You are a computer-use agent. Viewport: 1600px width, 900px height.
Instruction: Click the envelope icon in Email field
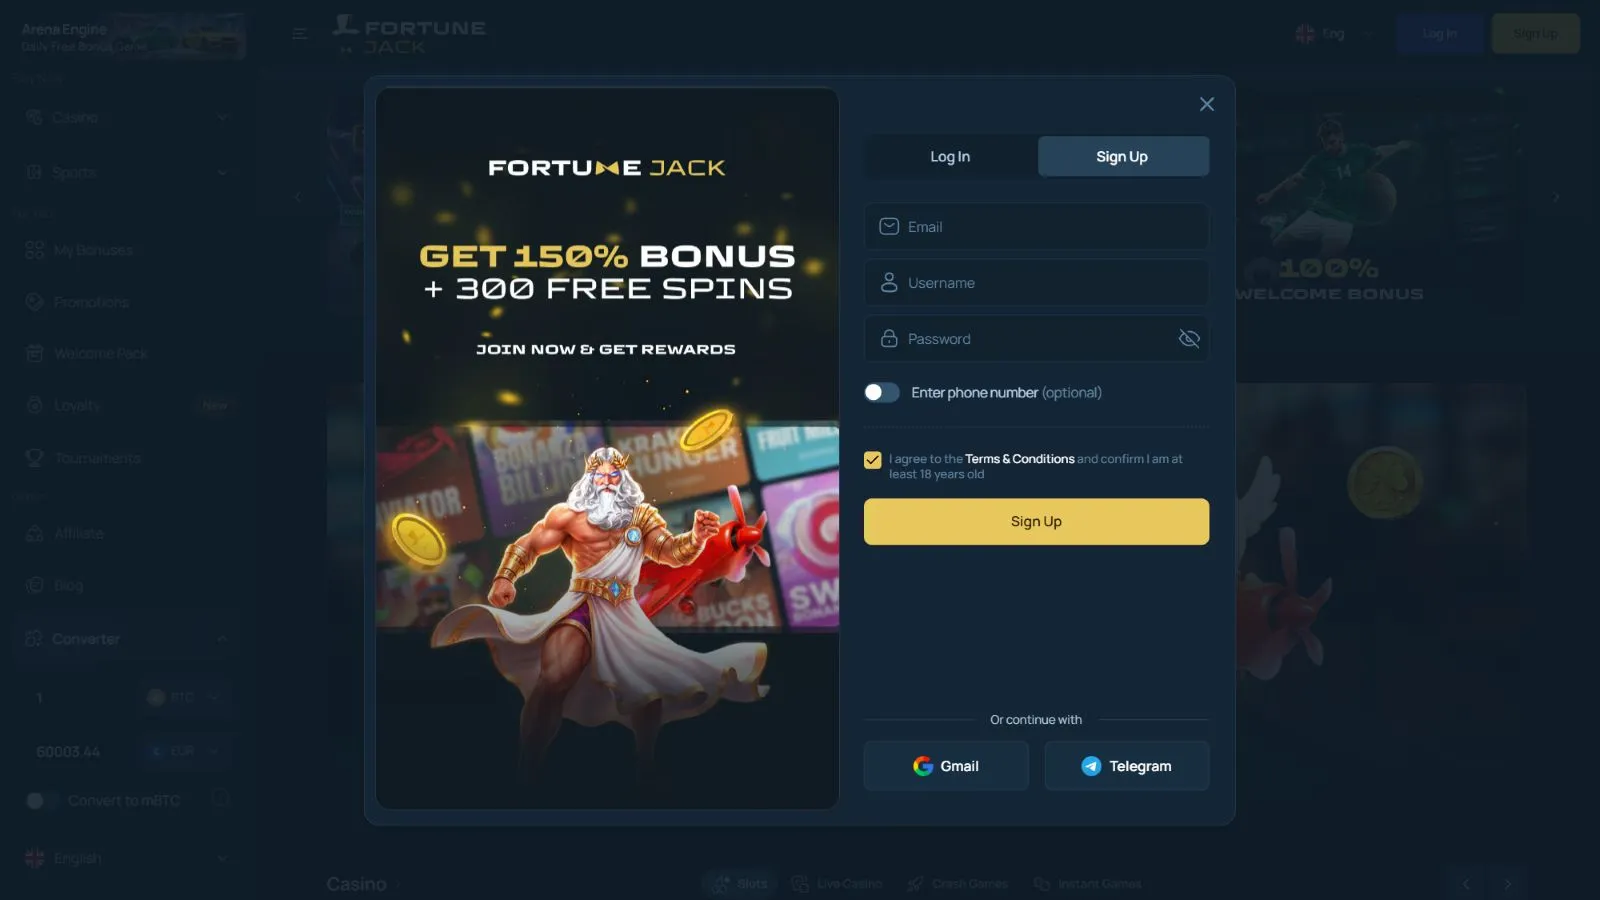coord(888,227)
